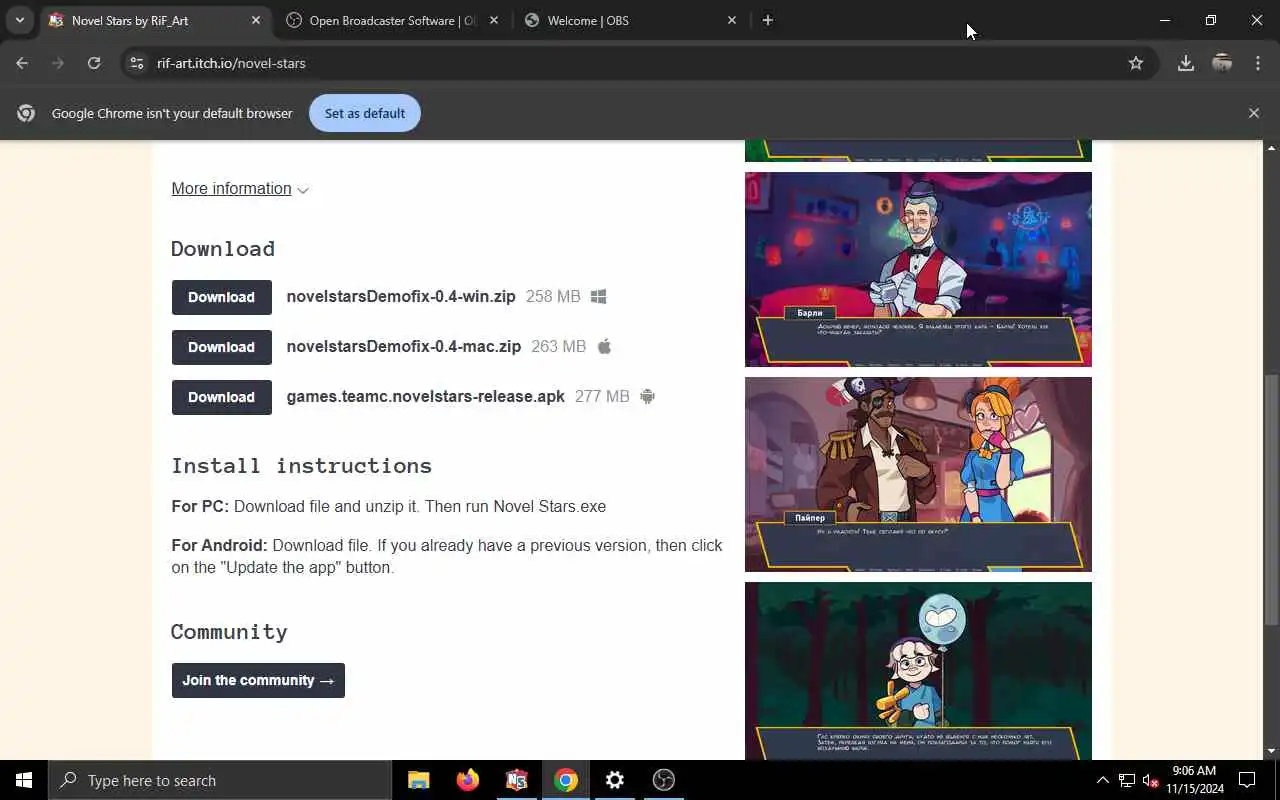The height and width of the screenshot is (800, 1280).
Task: Download games.teamc.novelstars-release.apk
Action: pyautogui.click(x=222, y=397)
